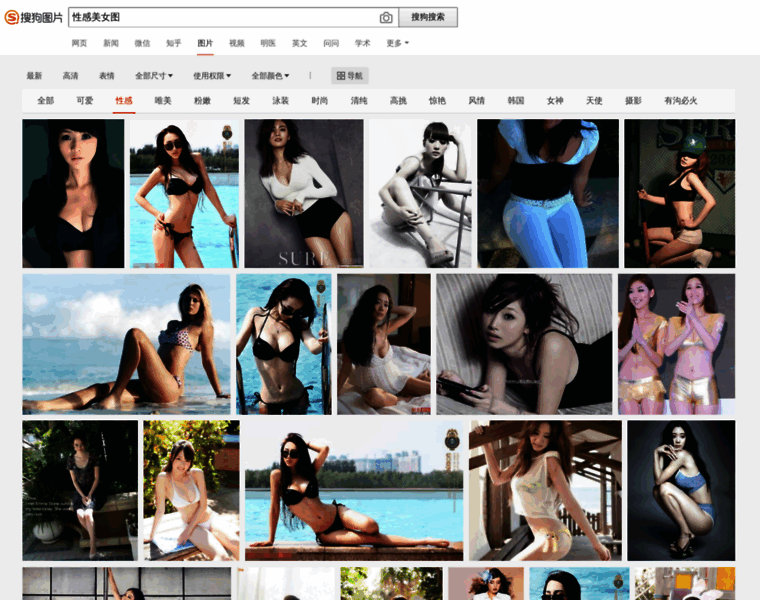Open the 新闻 search tab
Screen dimensions: 760x600
(111, 43)
